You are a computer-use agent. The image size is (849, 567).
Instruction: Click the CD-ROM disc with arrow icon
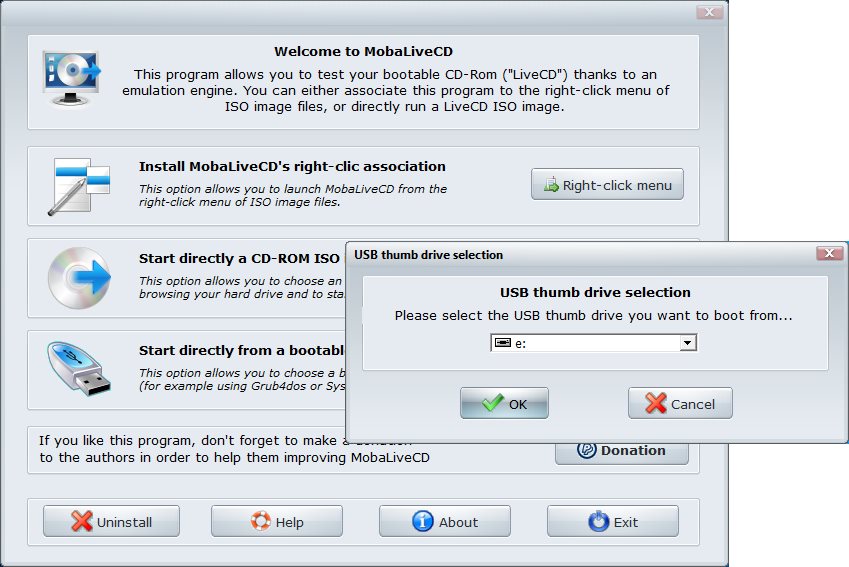79,278
